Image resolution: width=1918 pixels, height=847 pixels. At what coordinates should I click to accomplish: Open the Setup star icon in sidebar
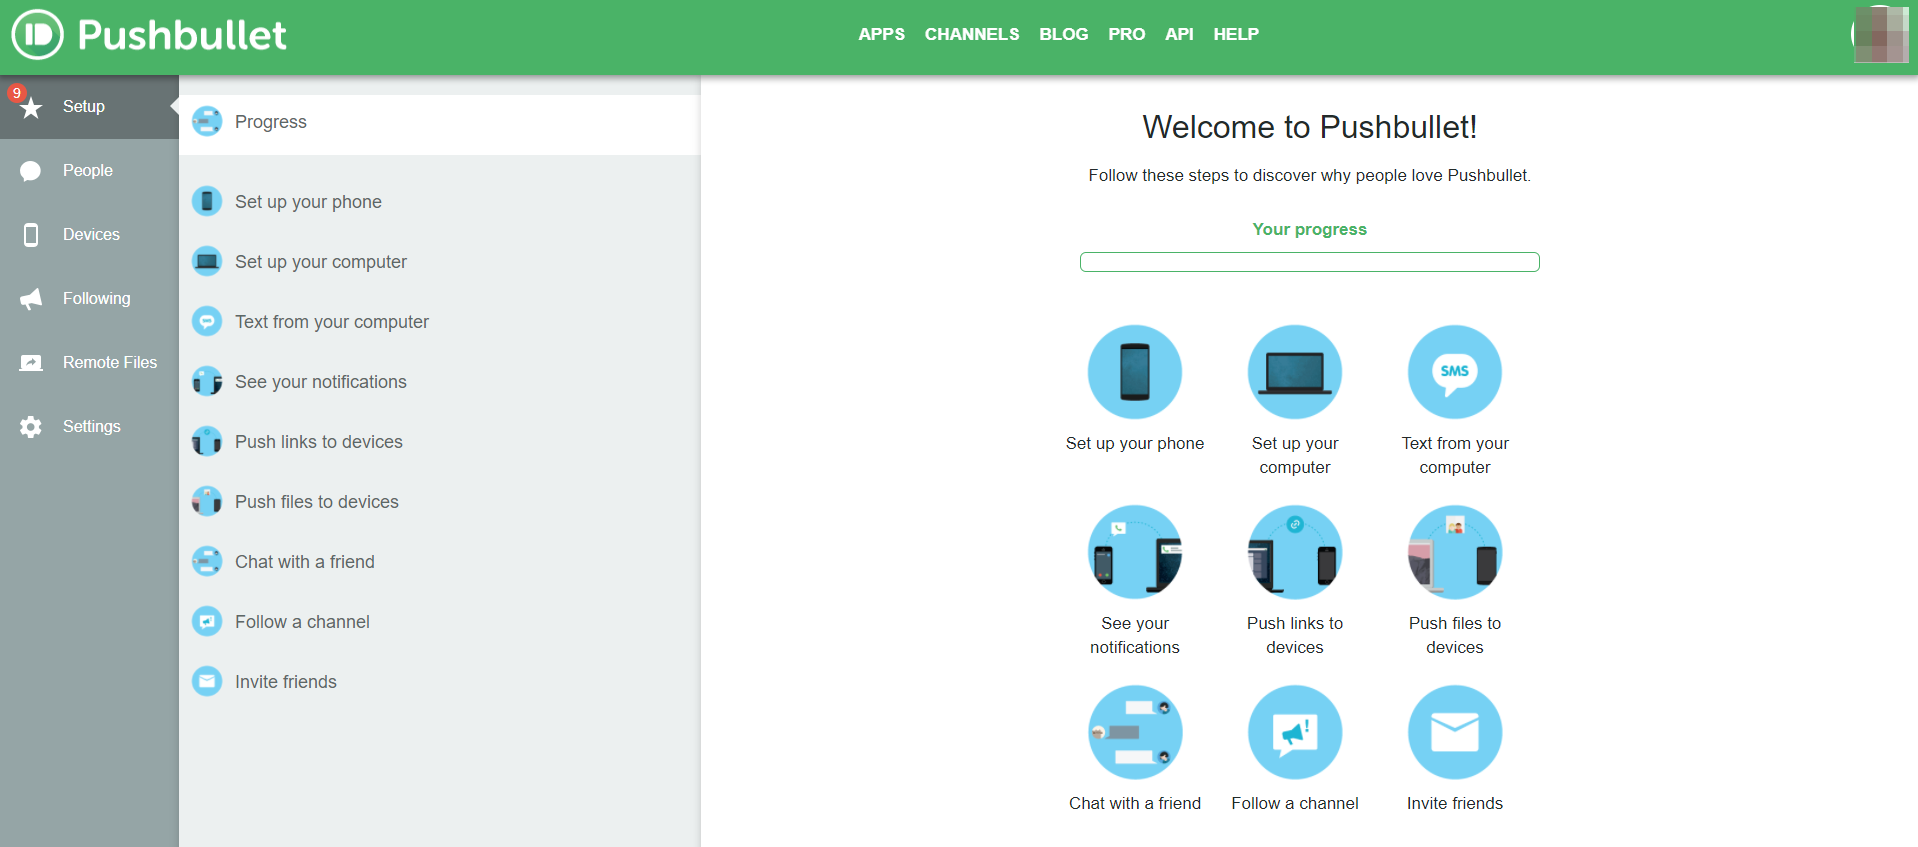(x=32, y=108)
